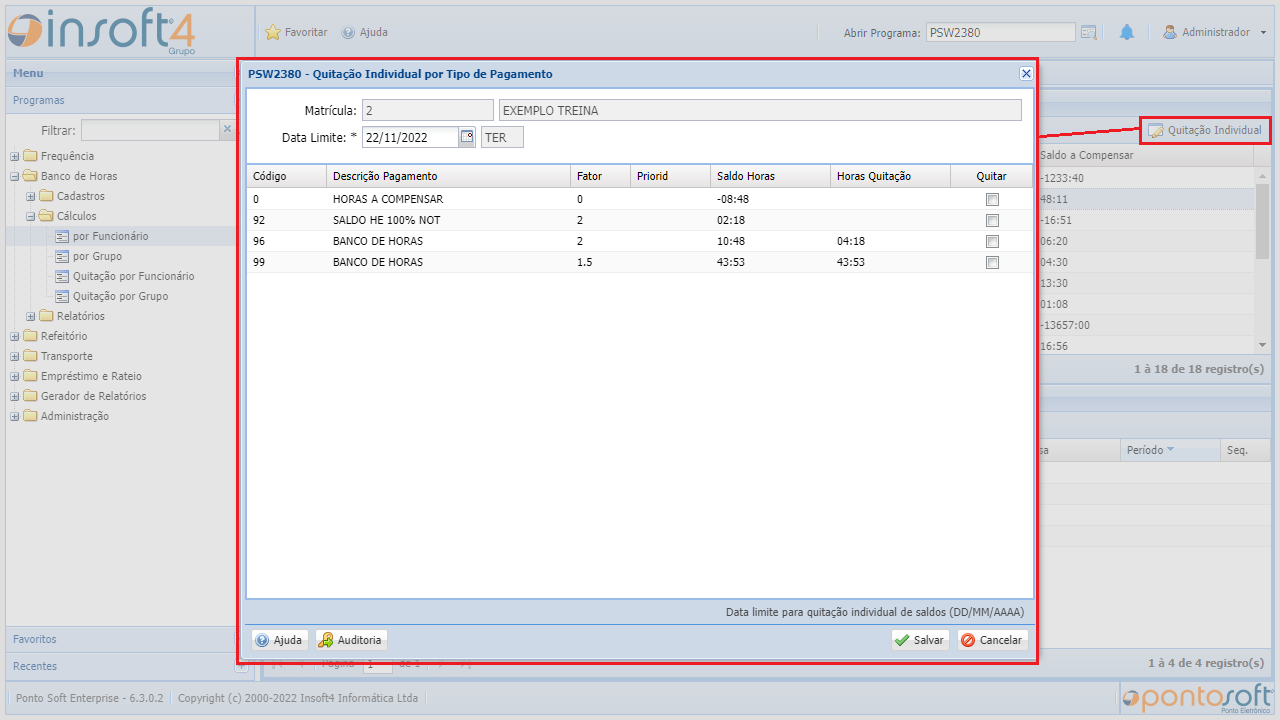Click the Quitação Individual toolbar icon
1280x720 pixels.
click(x=1156, y=131)
